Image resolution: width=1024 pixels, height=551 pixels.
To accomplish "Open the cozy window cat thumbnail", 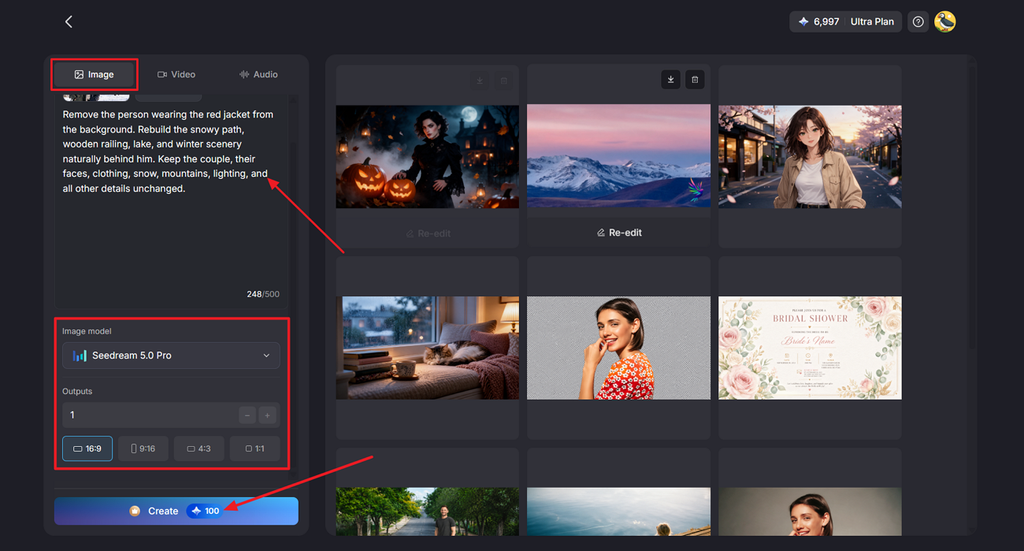I will [428, 348].
